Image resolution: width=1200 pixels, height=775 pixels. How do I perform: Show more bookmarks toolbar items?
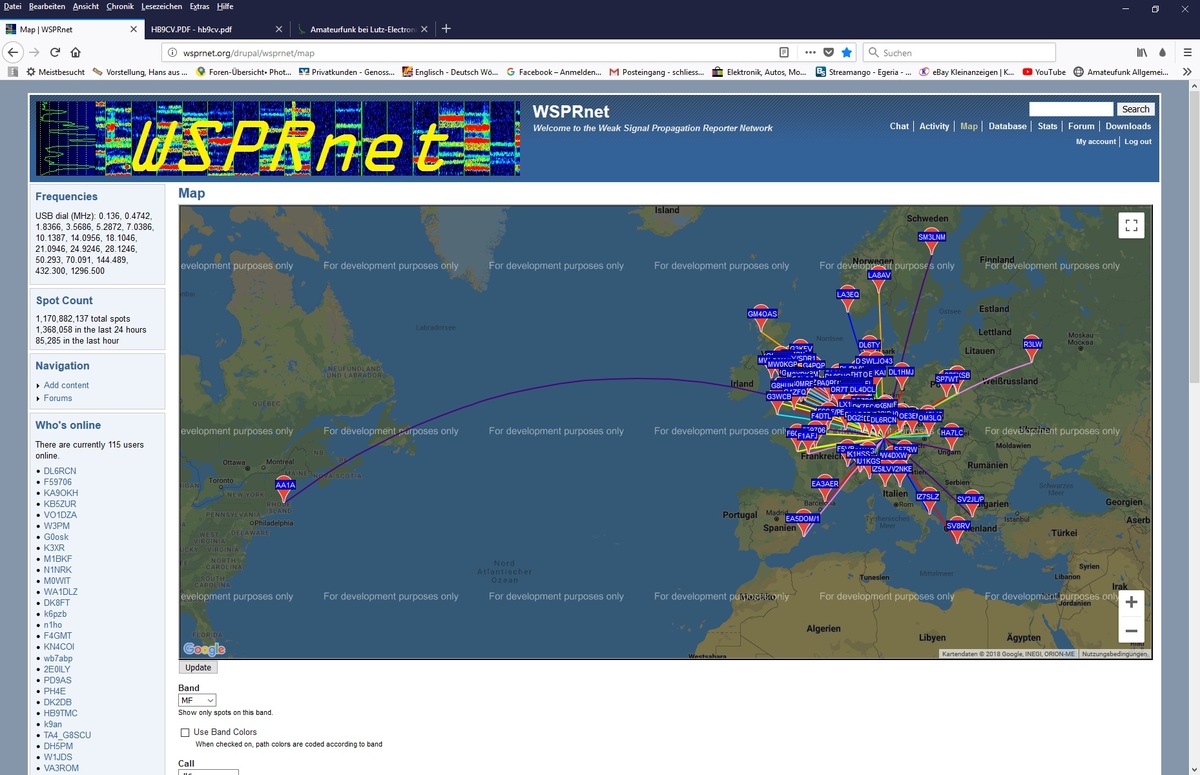pyautogui.click(x=1188, y=72)
